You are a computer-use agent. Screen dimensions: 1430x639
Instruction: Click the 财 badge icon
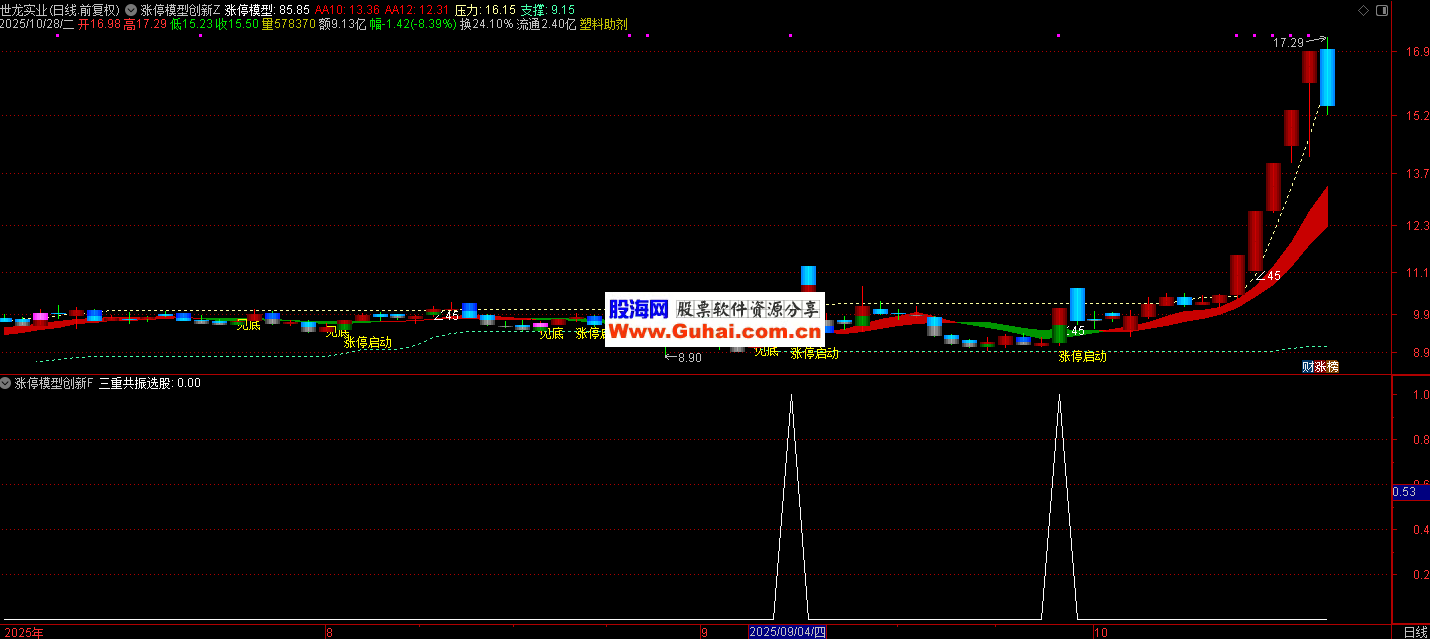(1307, 367)
